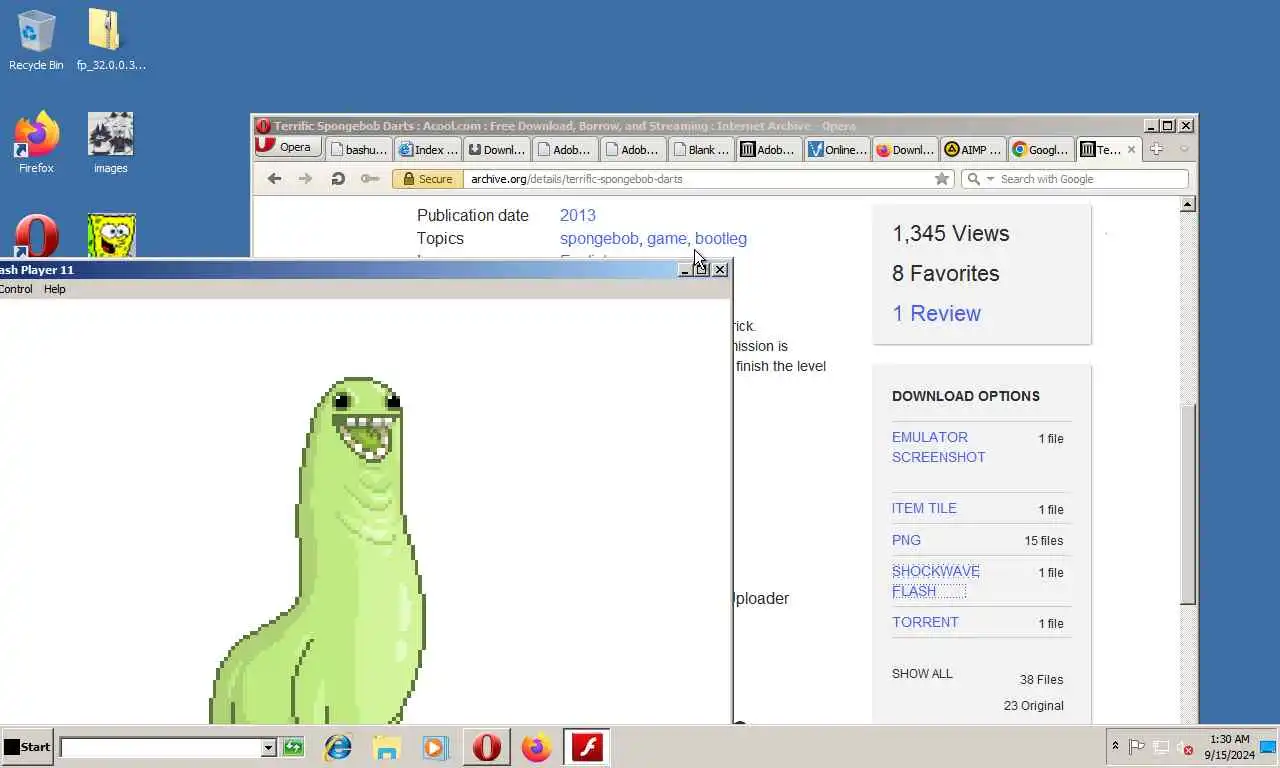Open the images desktop folder
This screenshot has width=1280, height=768.
tap(110, 142)
